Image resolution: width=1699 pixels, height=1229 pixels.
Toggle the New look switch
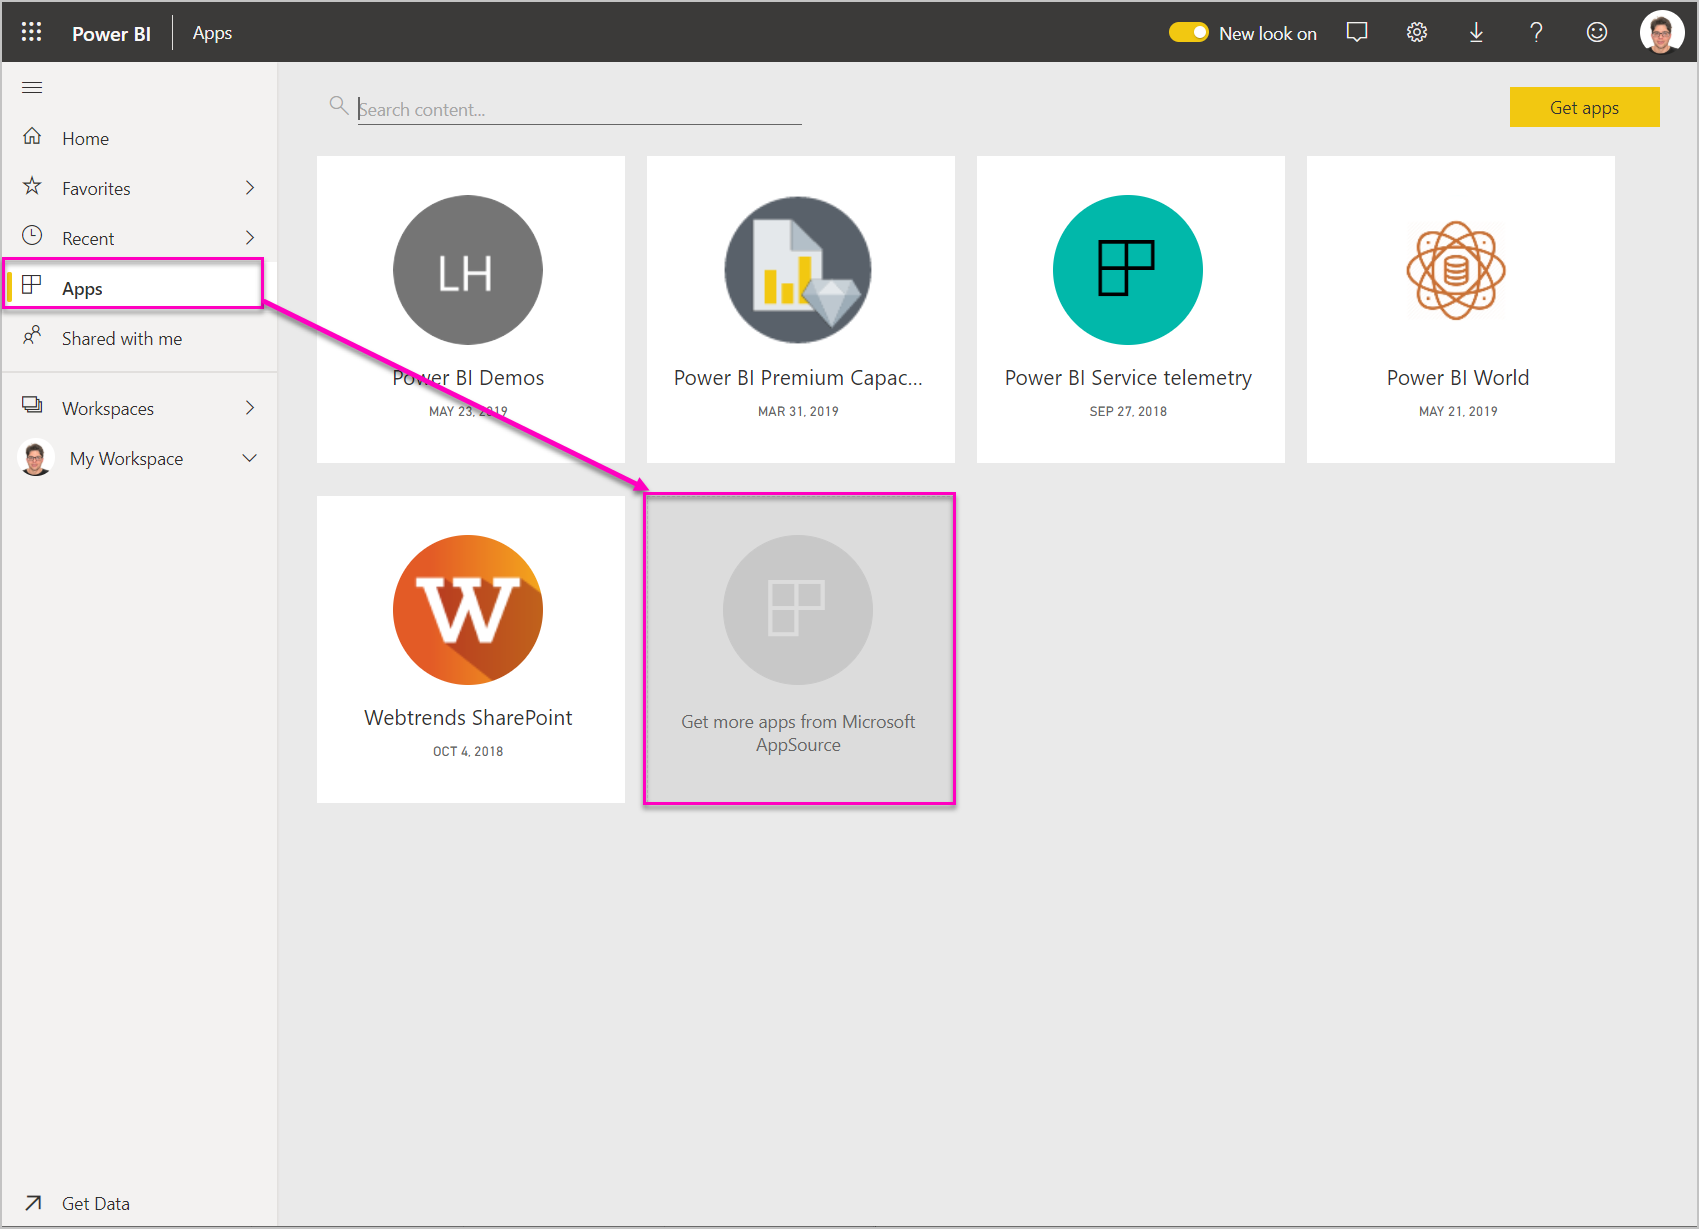coord(1189,32)
